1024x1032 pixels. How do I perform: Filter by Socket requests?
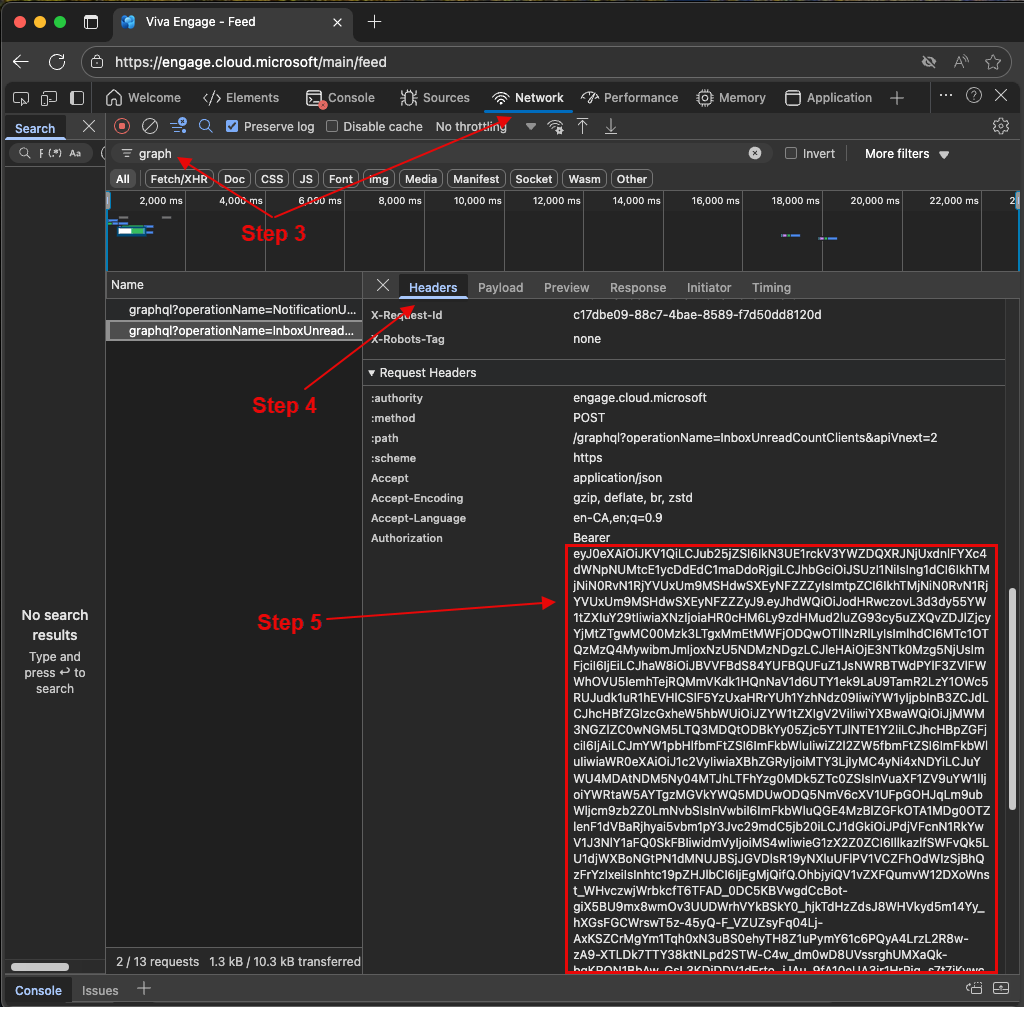(534, 179)
